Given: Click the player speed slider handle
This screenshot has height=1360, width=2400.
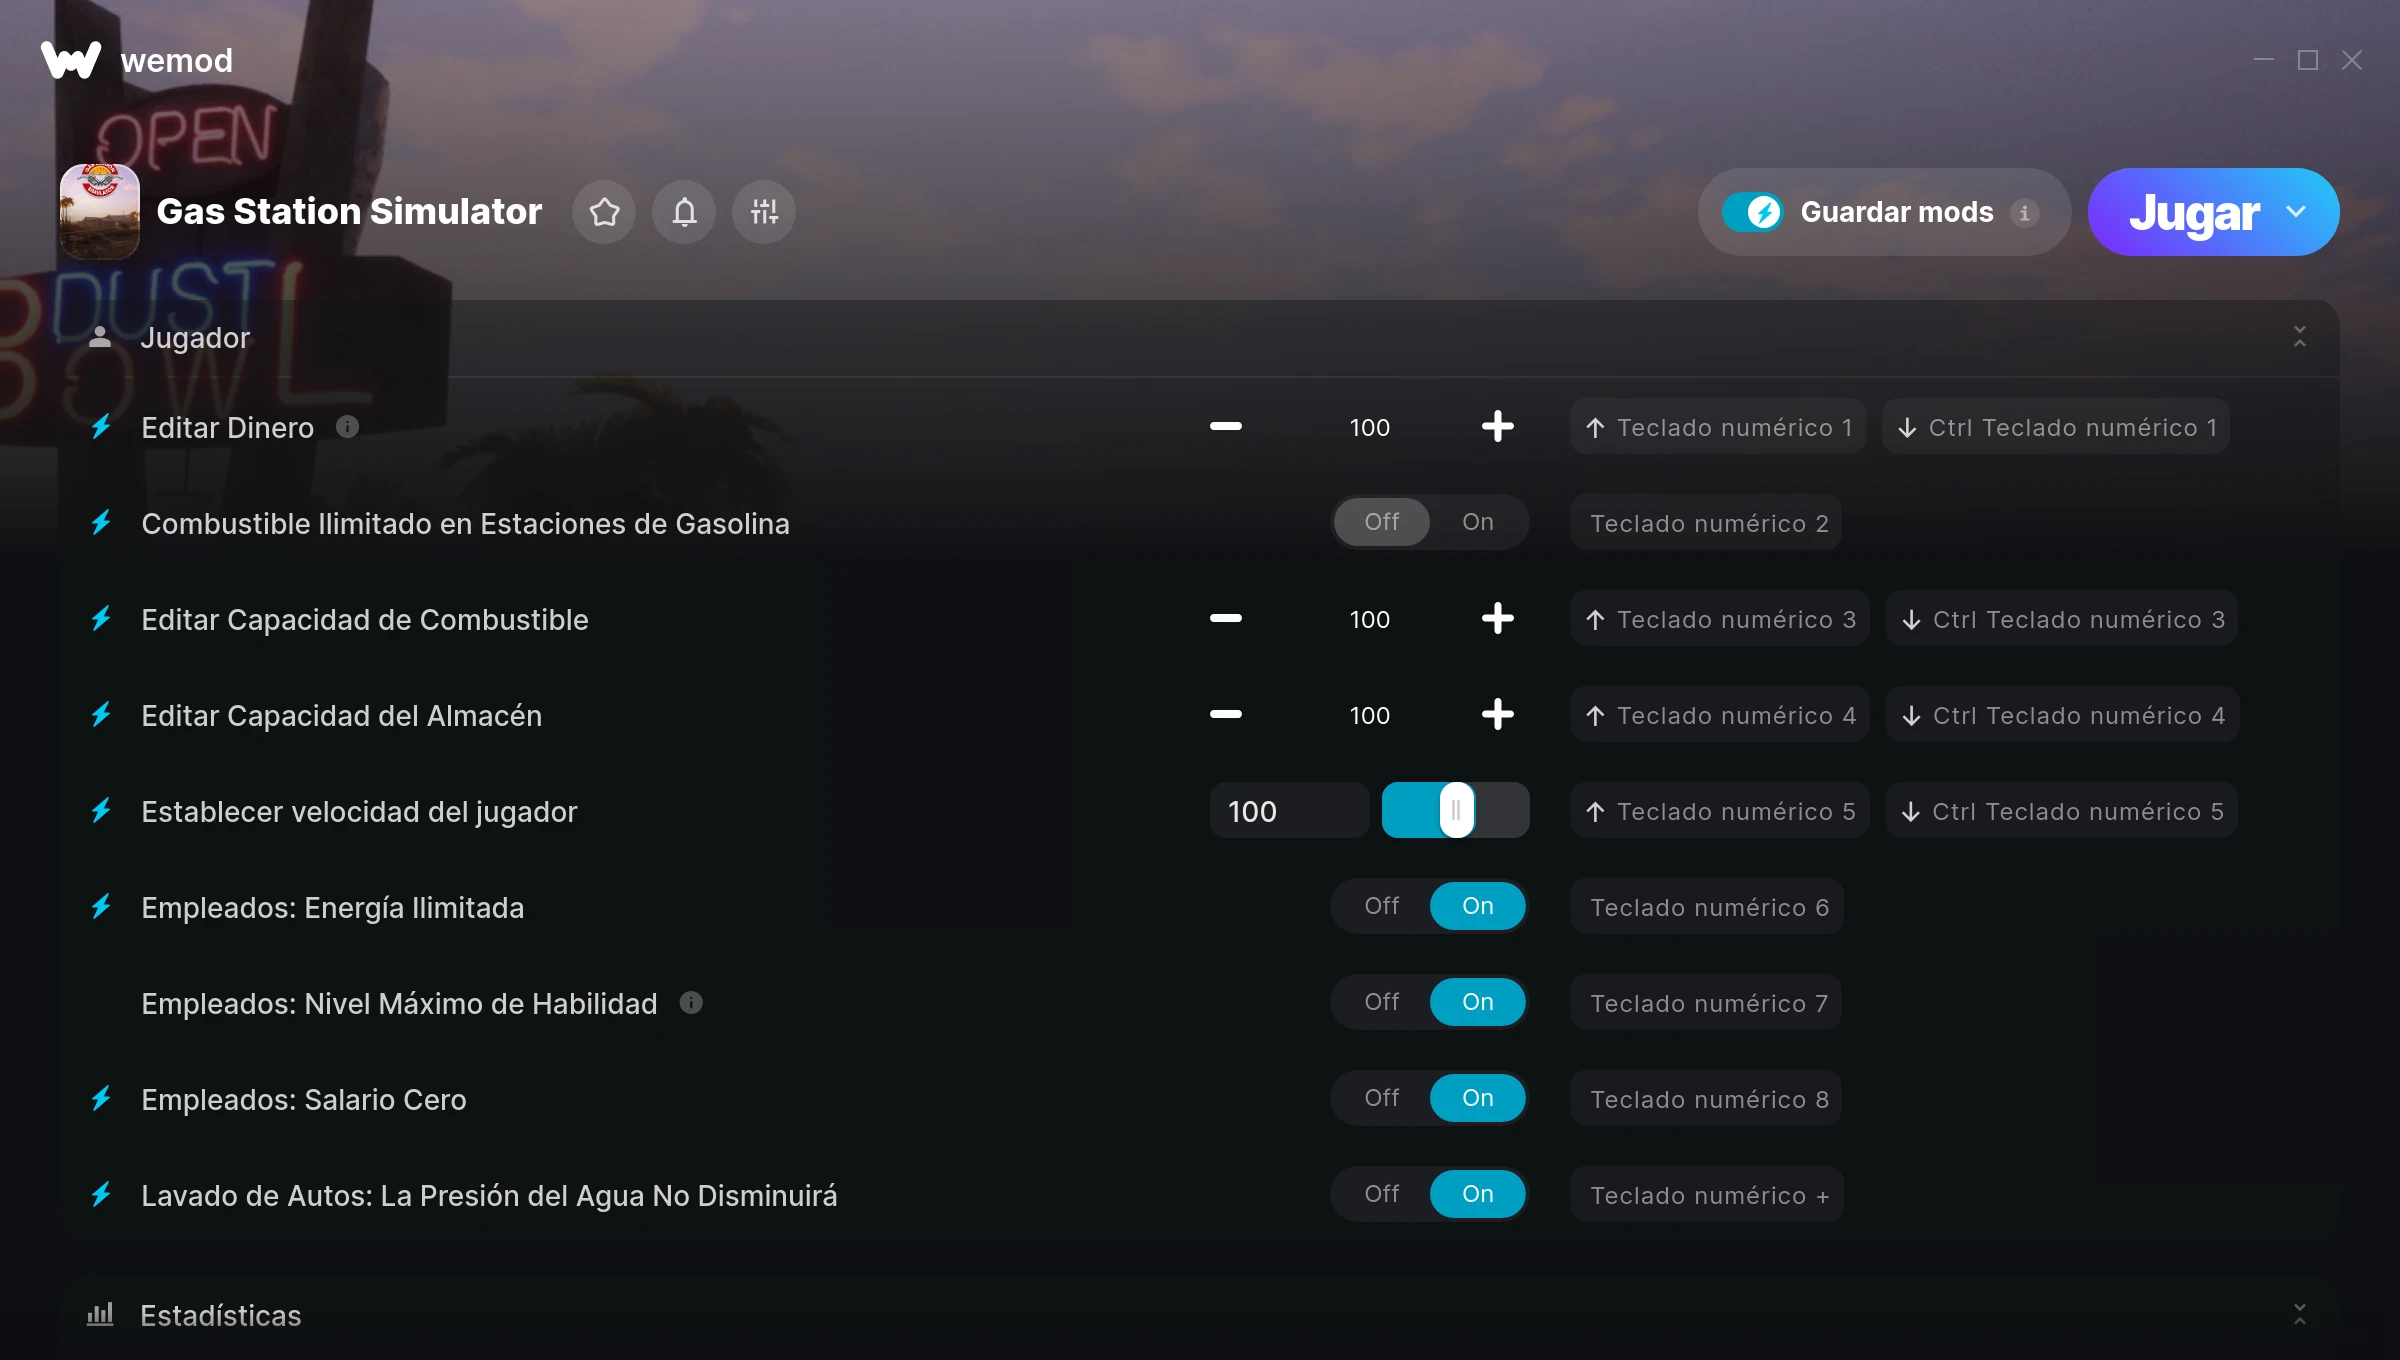Looking at the screenshot, I should tap(1456, 810).
